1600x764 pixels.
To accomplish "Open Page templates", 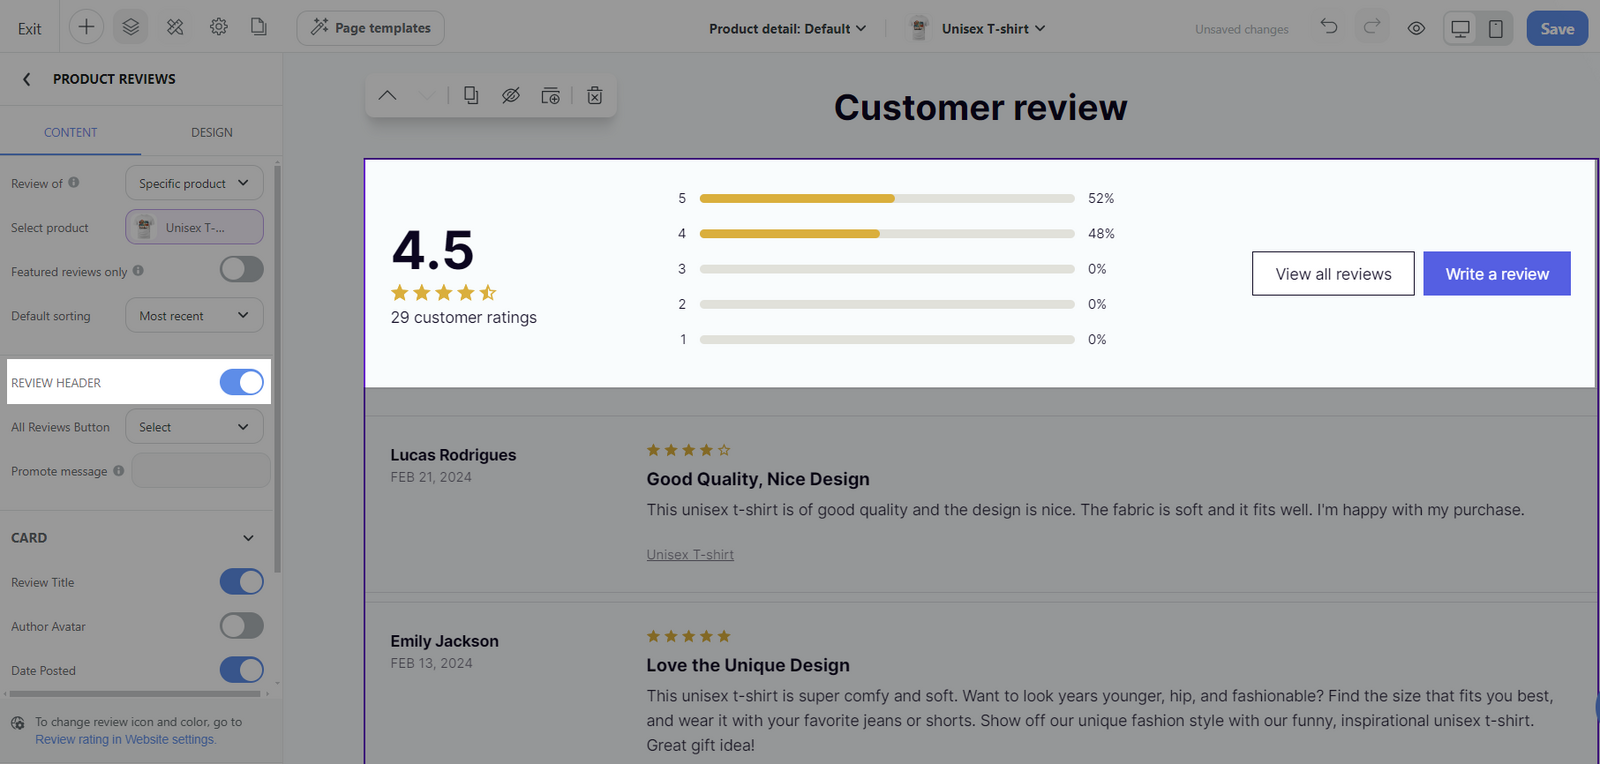I will pos(370,28).
